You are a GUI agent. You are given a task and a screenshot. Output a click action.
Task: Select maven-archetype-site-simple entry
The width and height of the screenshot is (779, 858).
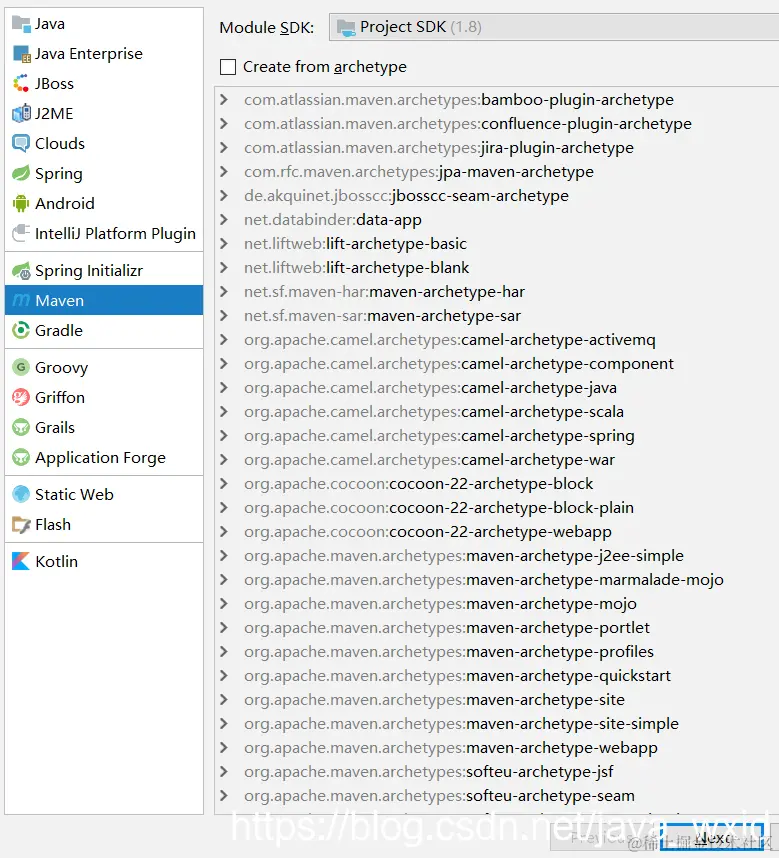tap(461, 724)
